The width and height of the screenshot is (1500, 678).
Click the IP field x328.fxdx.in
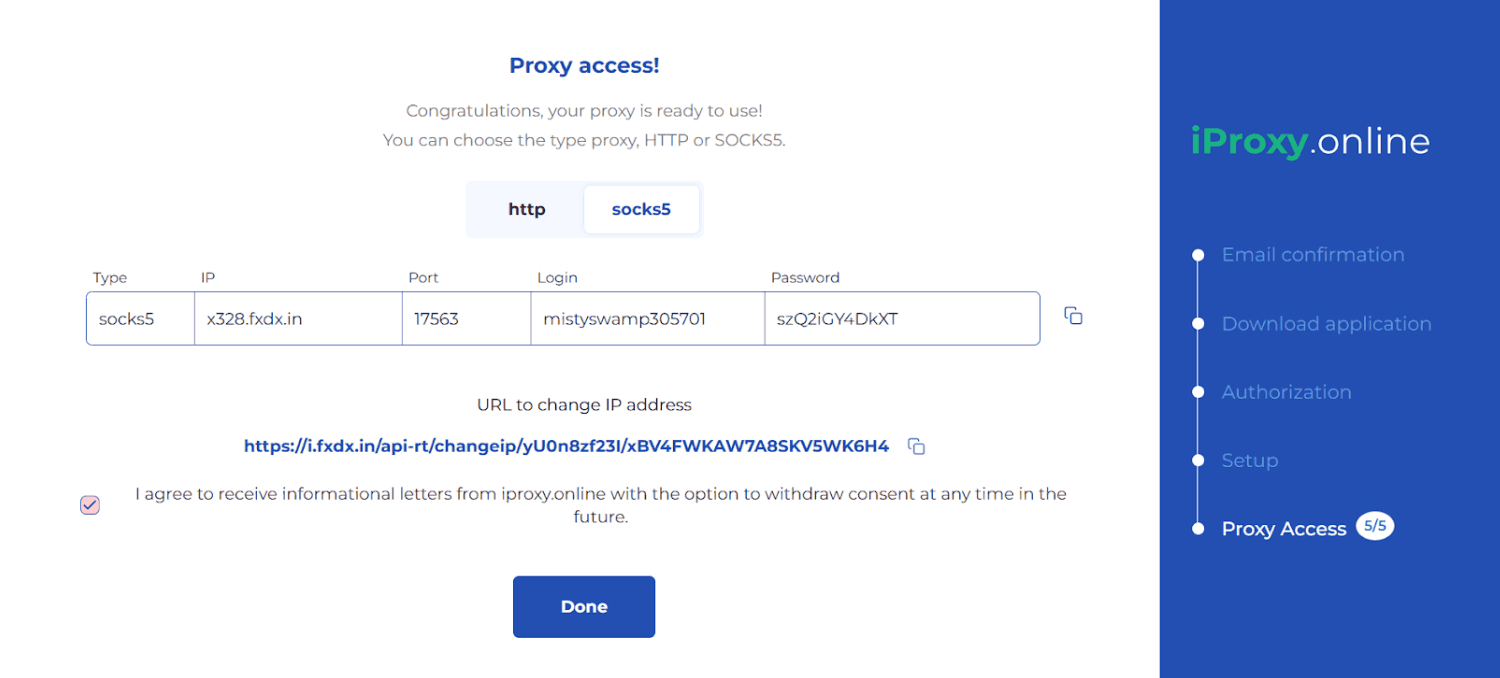pos(298,319)
